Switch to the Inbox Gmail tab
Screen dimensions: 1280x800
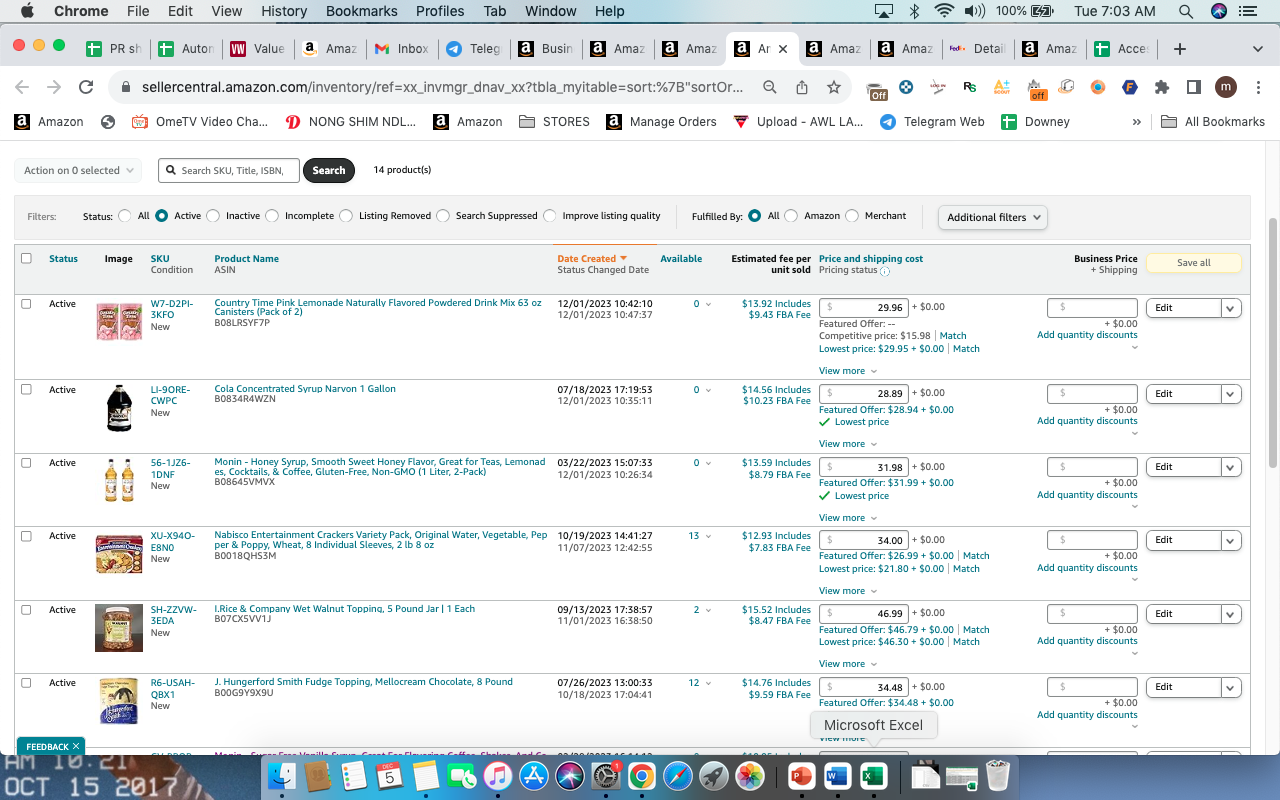[x=401, y=49]
